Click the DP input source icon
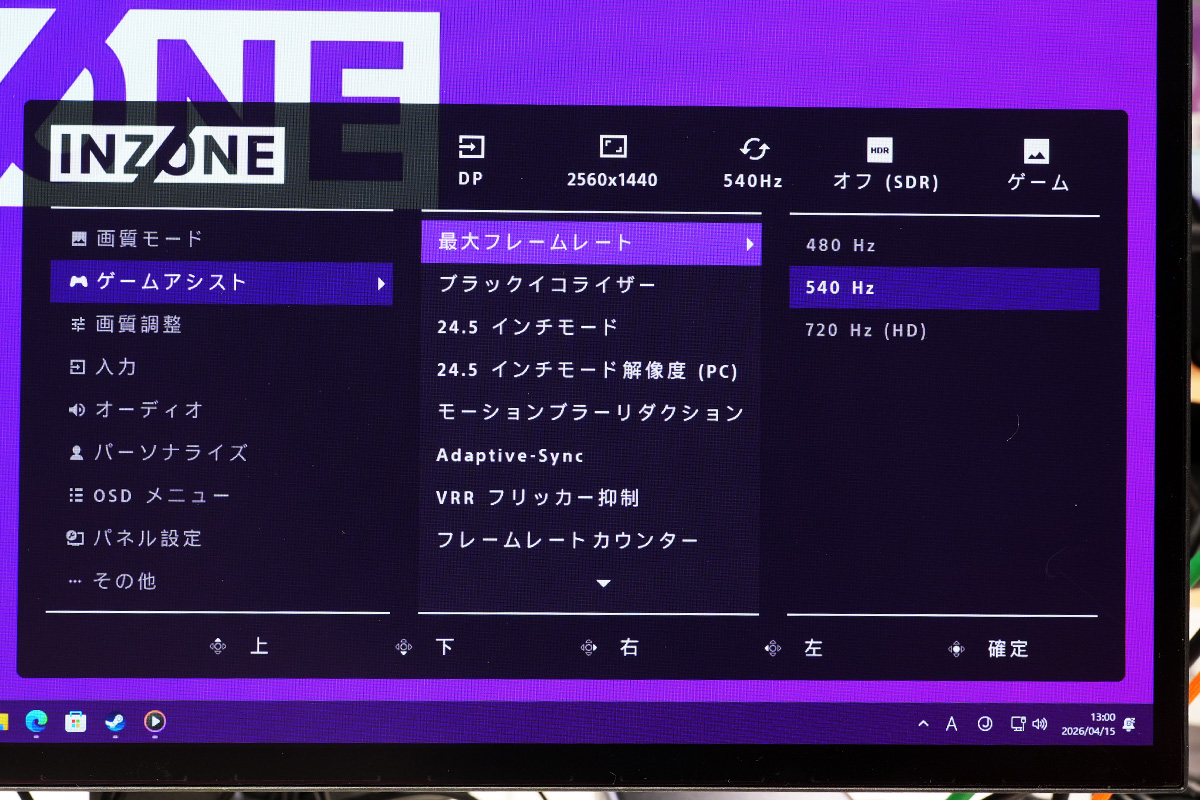Viewport: 1200px width, 800px height. (470, 148)
